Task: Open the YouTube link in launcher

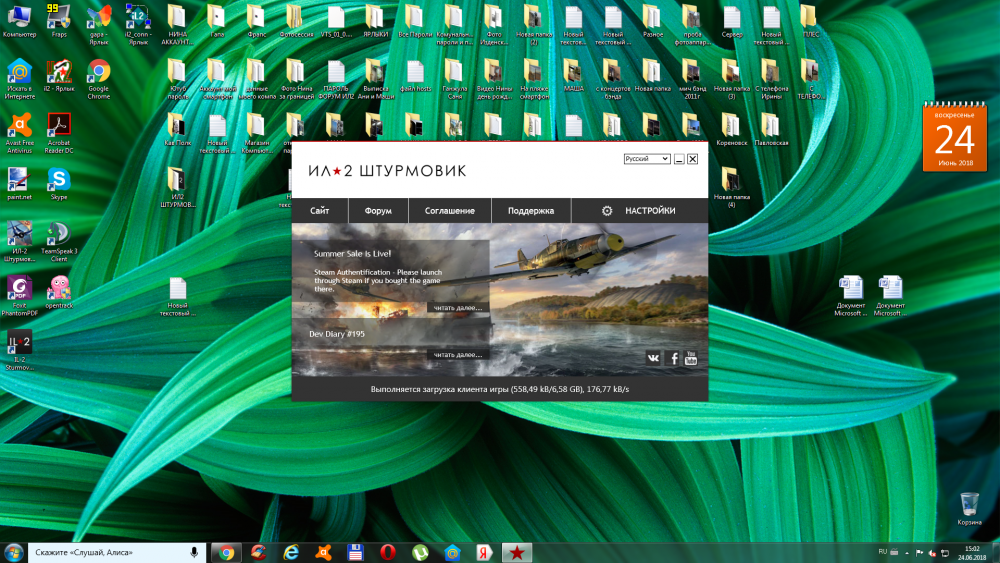Action: point(691,358)
